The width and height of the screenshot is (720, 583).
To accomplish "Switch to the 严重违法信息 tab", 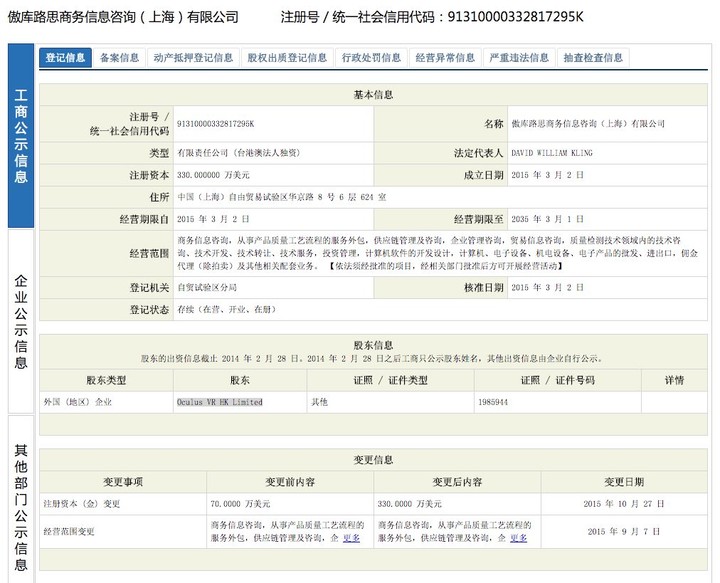I will point(519,58).
